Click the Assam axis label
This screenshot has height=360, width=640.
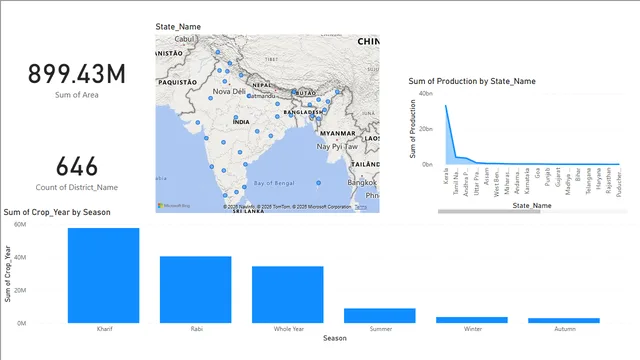point(486,176)
